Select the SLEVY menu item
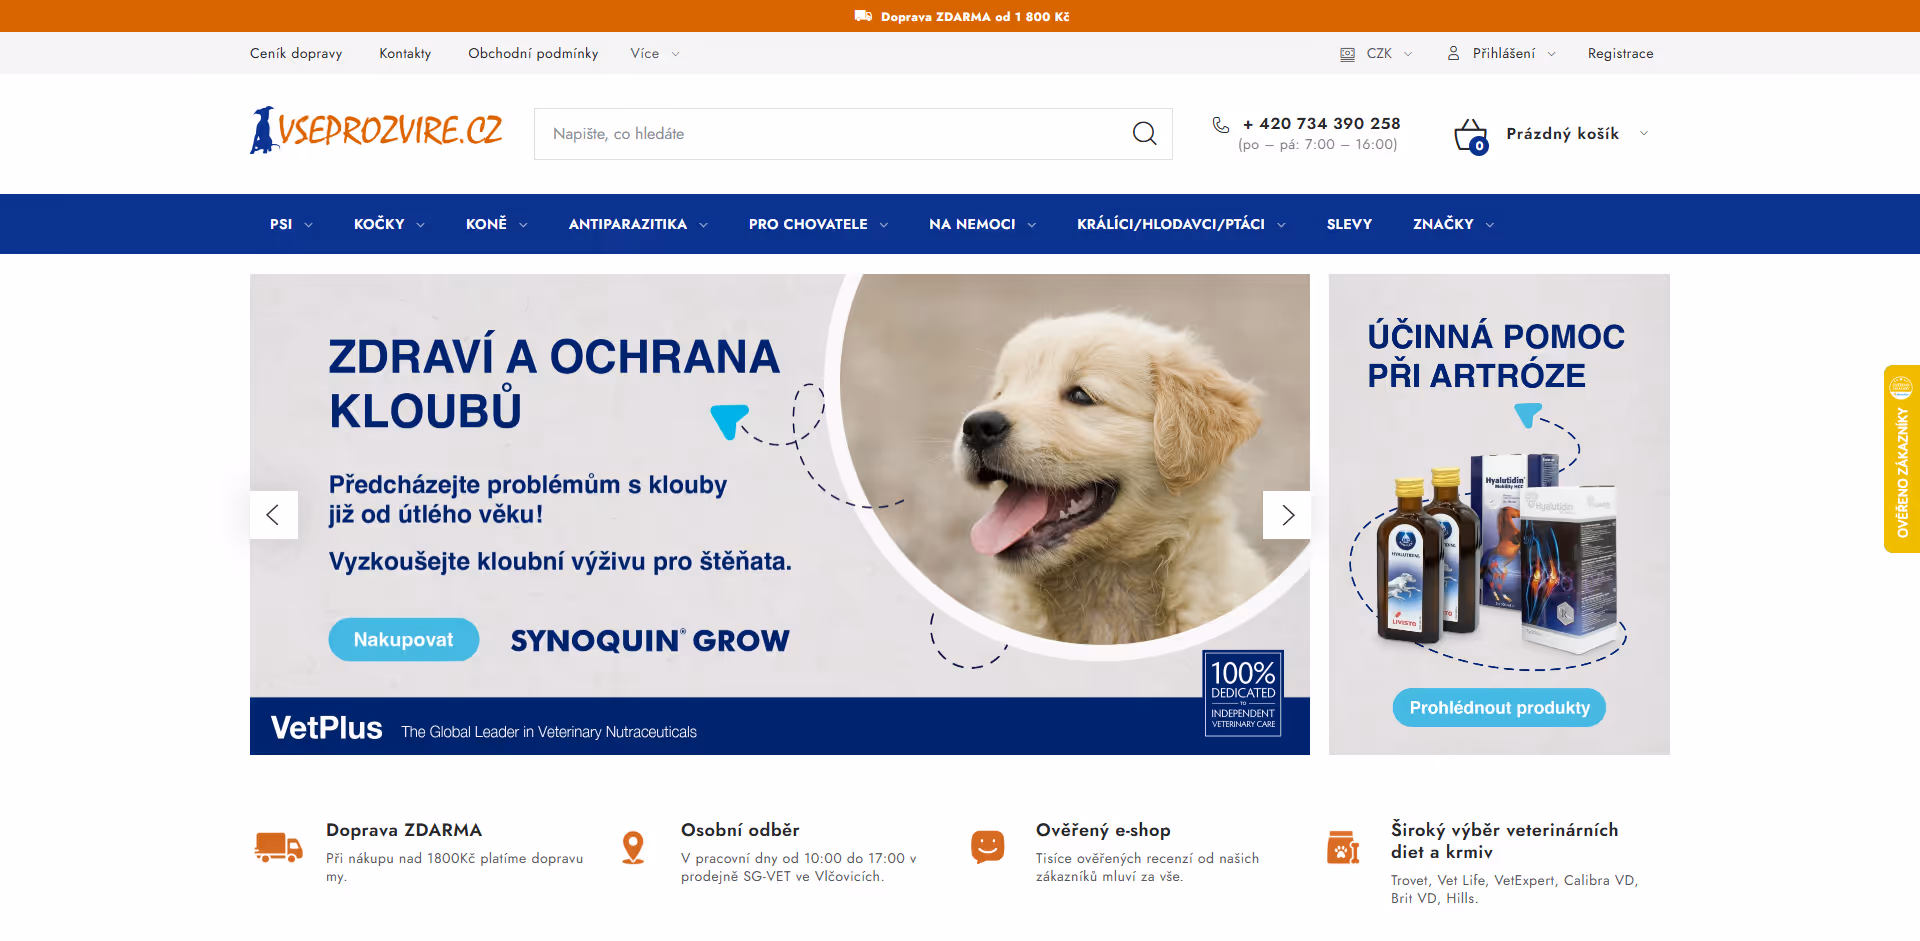Screen dimensions: 1920x941 pyautogui.click(x=1349, y=224)
